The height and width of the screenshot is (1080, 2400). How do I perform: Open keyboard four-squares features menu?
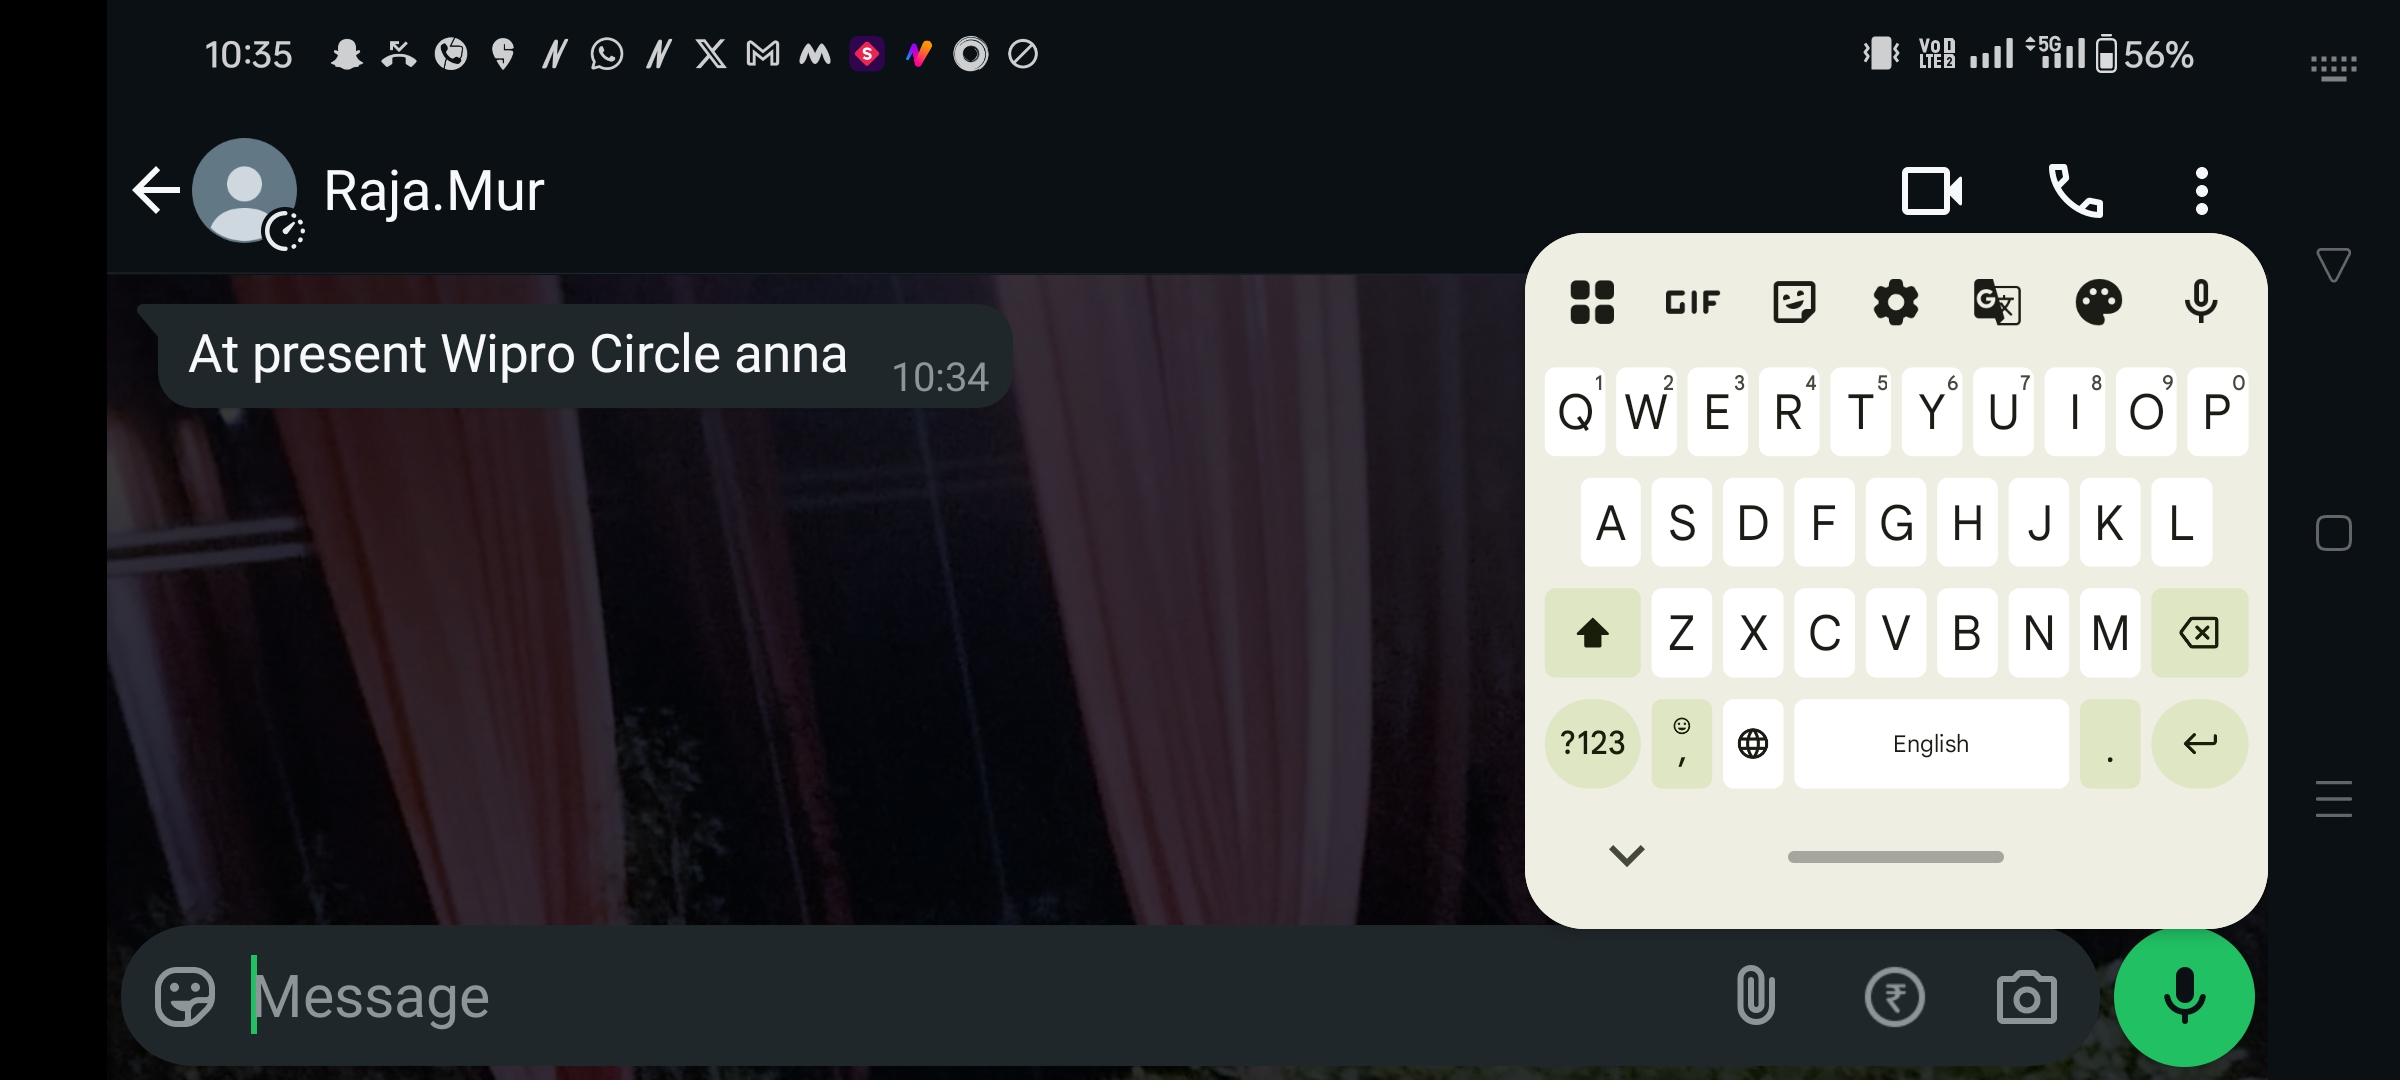click(x=1592, y=302)
